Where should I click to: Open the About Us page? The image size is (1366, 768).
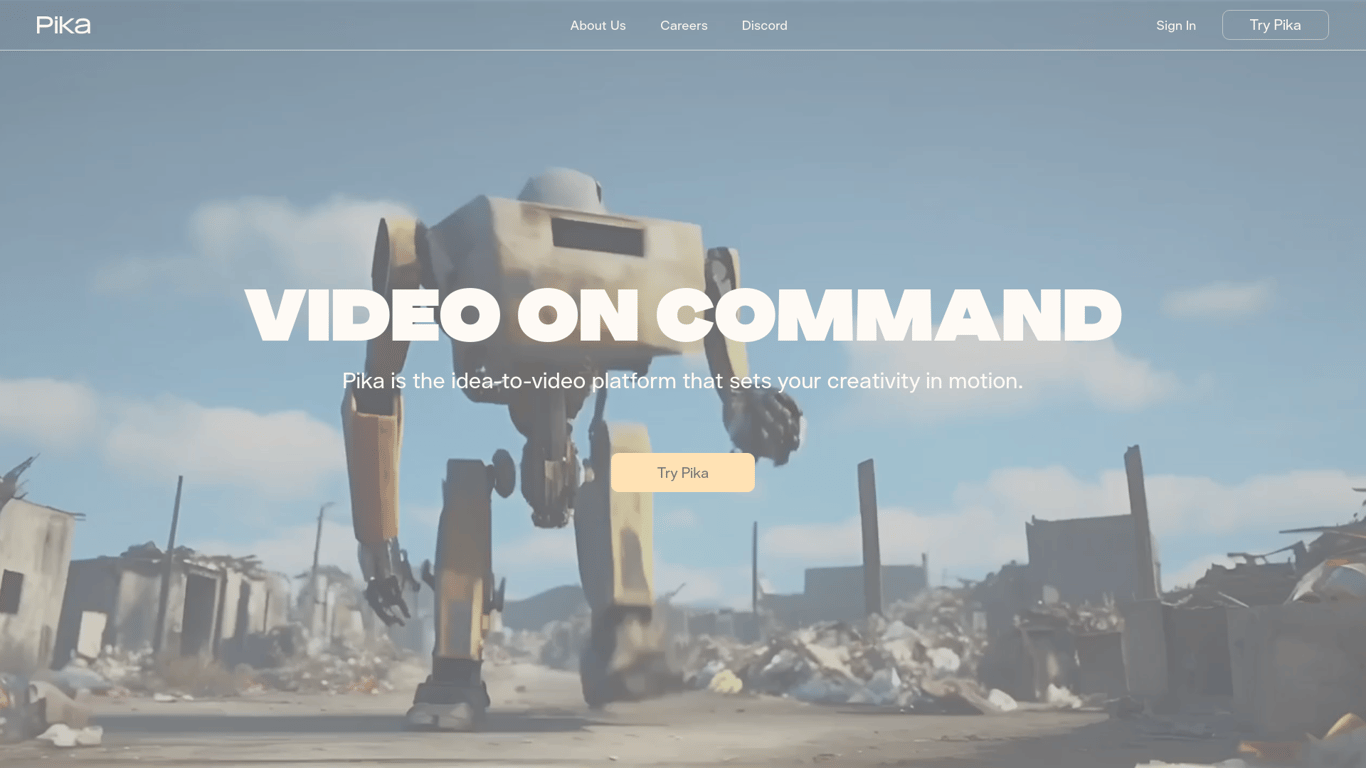[x=598, y=25]
